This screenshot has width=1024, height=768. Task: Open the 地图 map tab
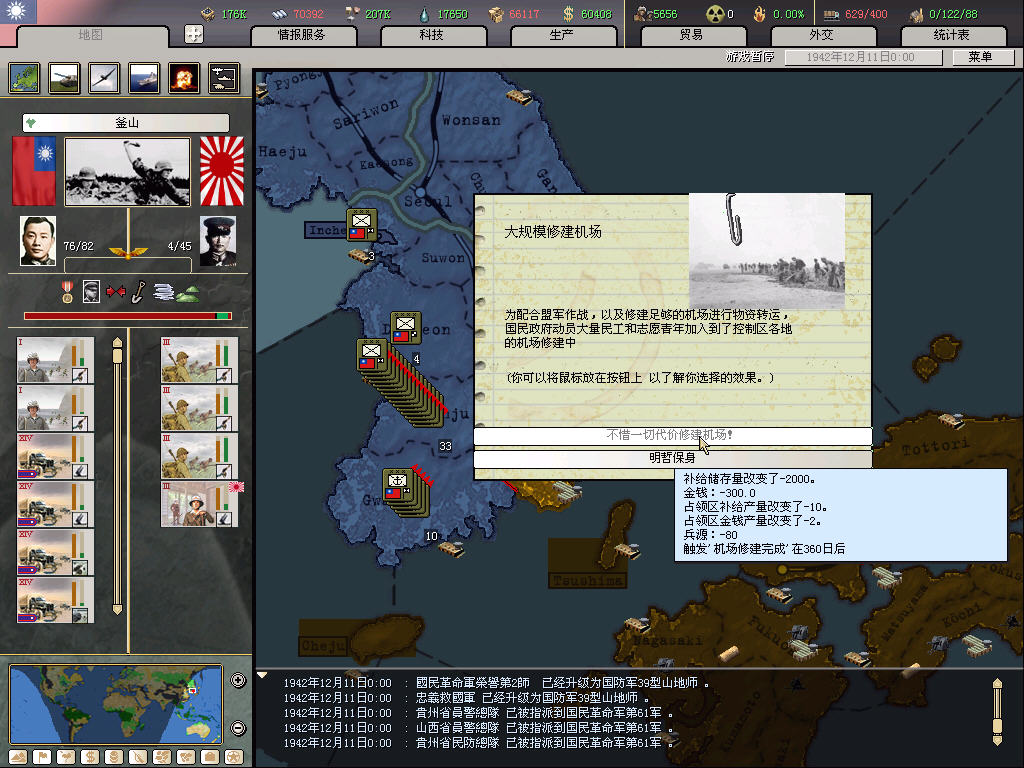pyautogui.click(x=91, y=35)
